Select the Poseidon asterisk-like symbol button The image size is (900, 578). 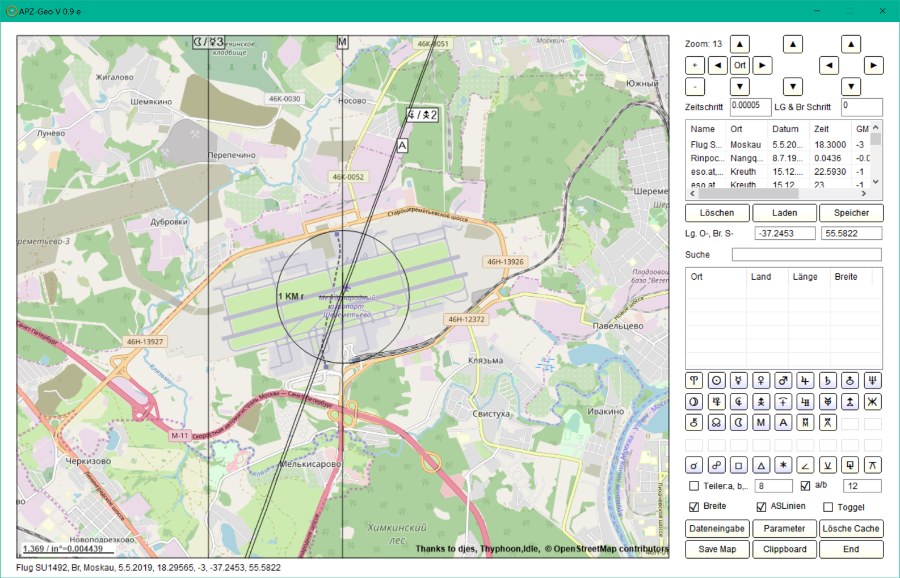(x=872, y=402)
